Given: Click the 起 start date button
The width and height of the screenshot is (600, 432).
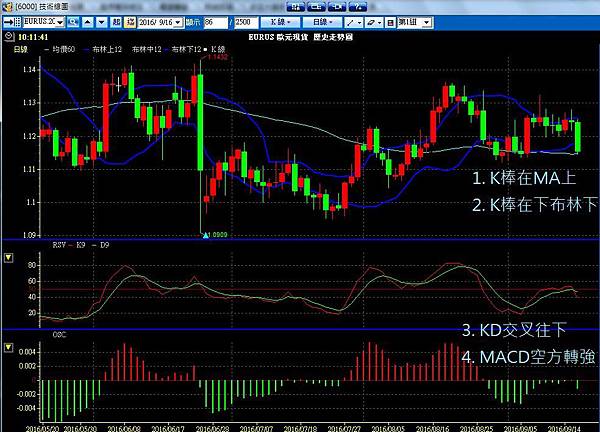Looking at the screenshot, I should [116, 22].
